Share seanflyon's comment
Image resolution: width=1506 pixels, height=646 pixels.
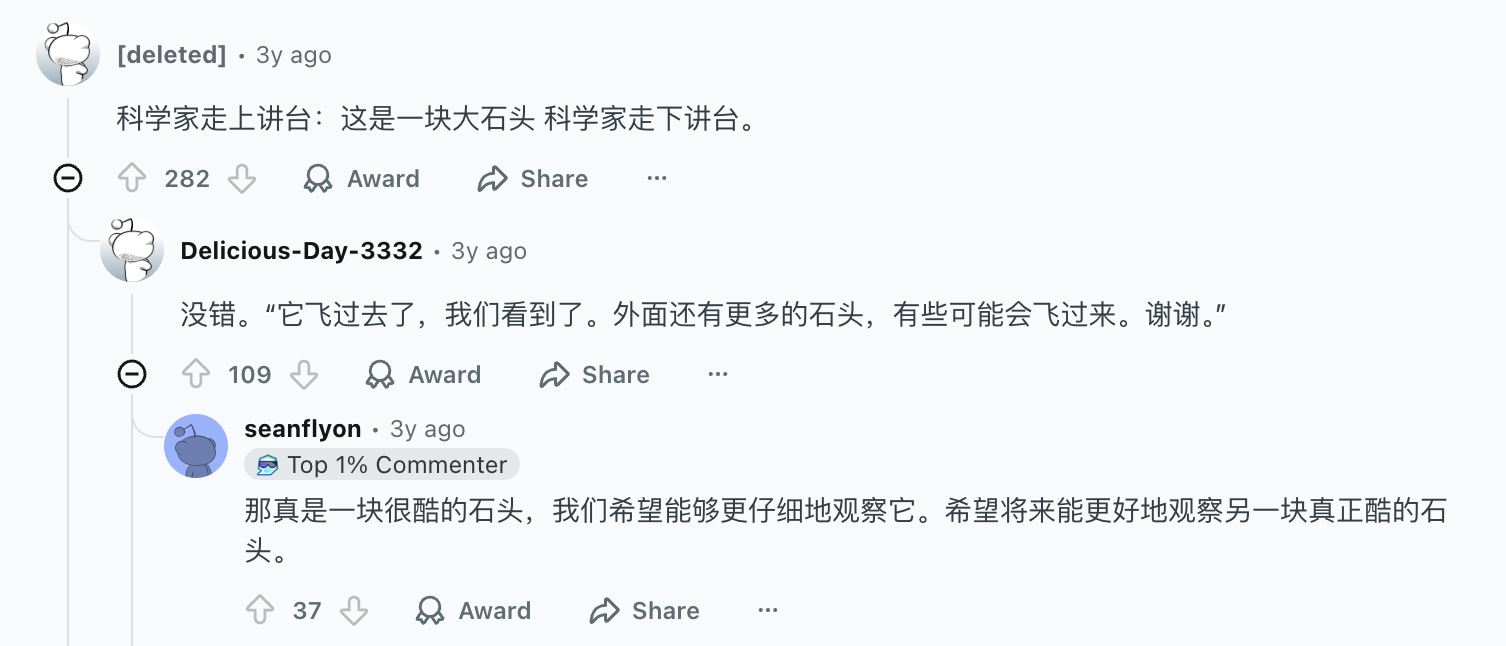point(644,611)
